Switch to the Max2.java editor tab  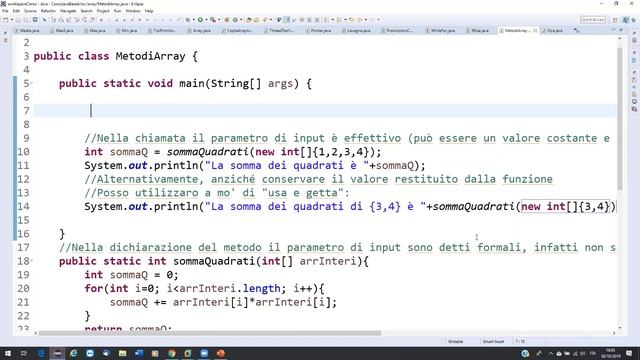point(62,31)
